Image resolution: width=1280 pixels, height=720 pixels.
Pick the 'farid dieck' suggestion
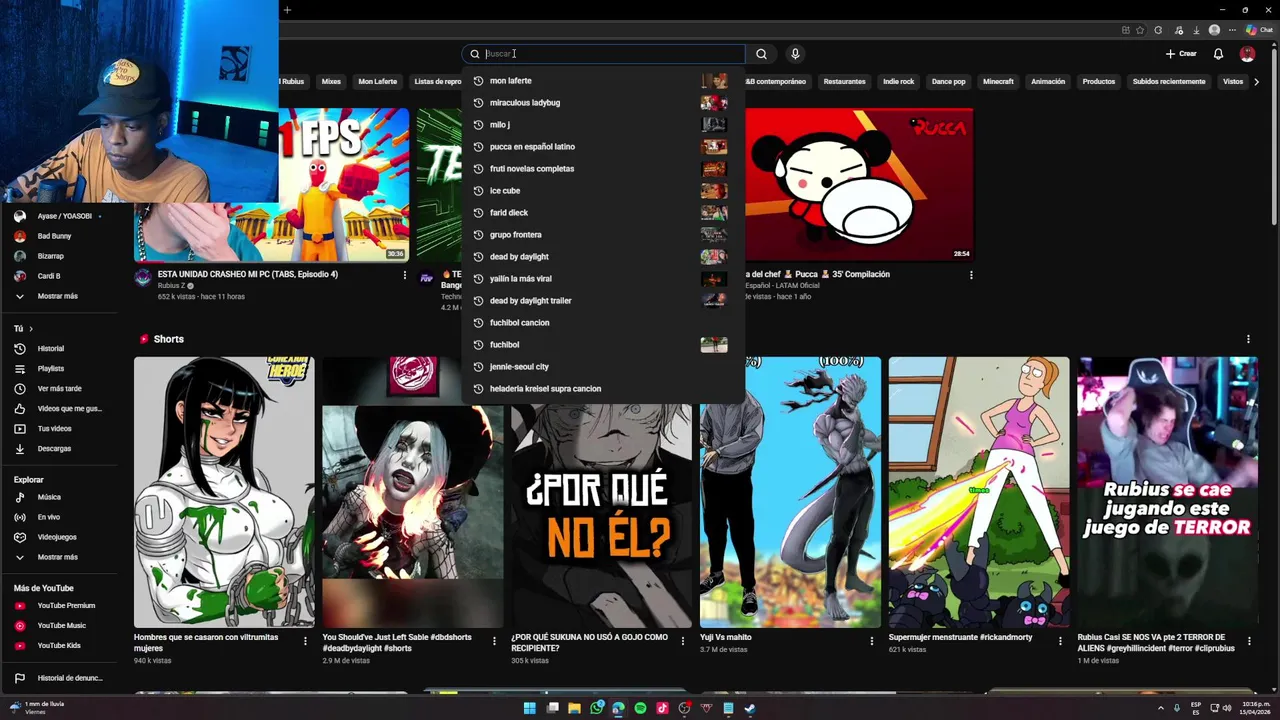click(x=603, y=213)
